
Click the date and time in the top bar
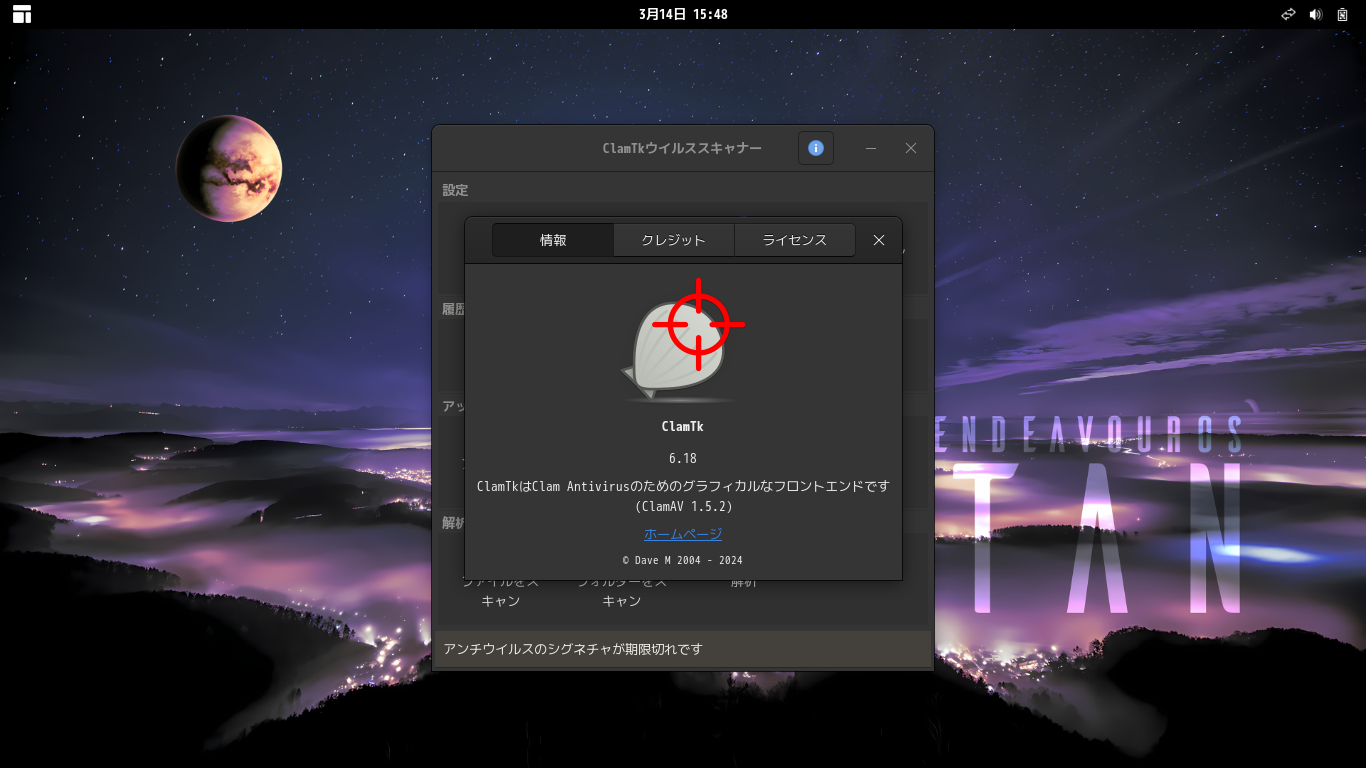pyautogui.click(x=683, y=14)
